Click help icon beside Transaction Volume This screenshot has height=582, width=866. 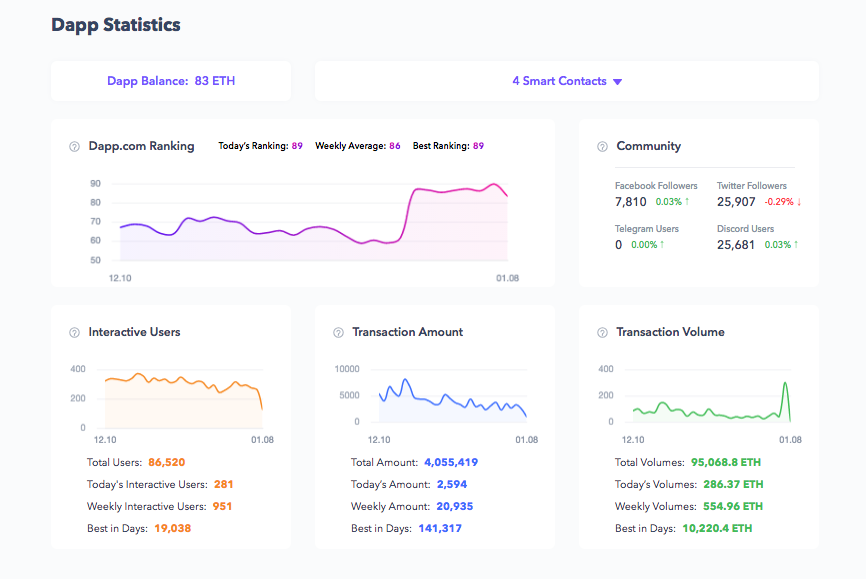(602, 333)
